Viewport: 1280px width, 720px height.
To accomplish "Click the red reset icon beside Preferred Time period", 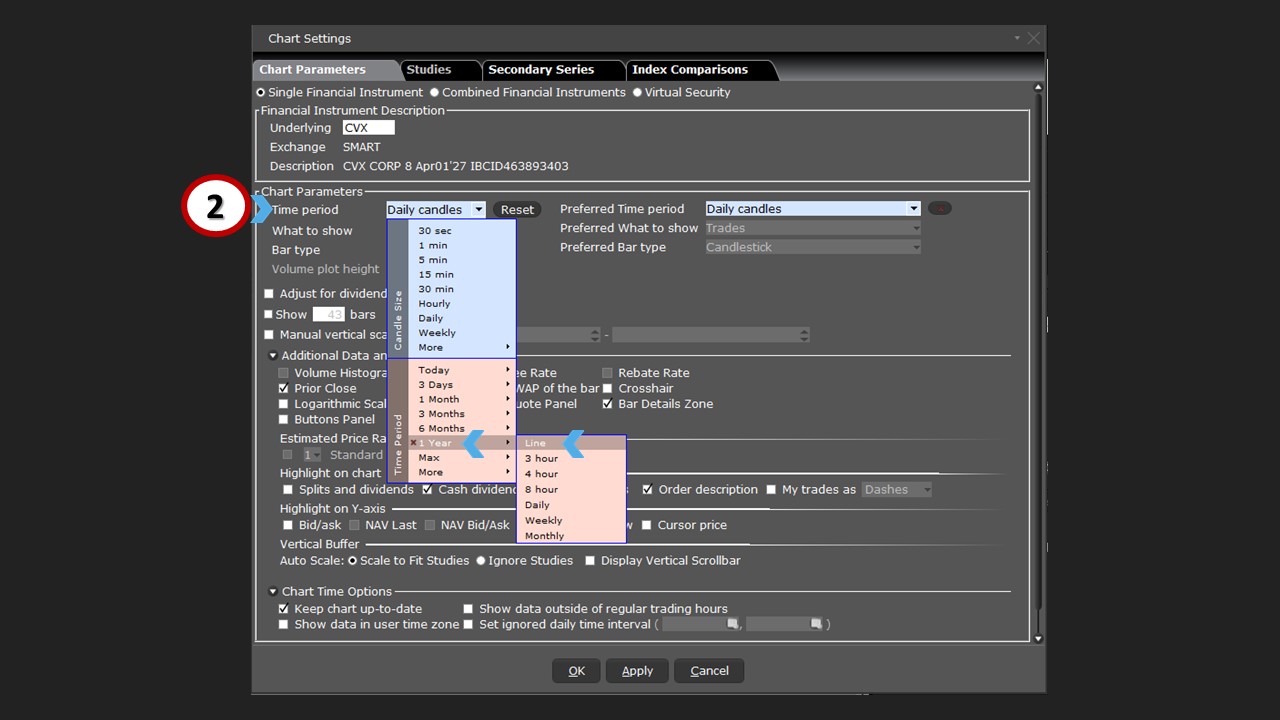I will tap(939, 209).
